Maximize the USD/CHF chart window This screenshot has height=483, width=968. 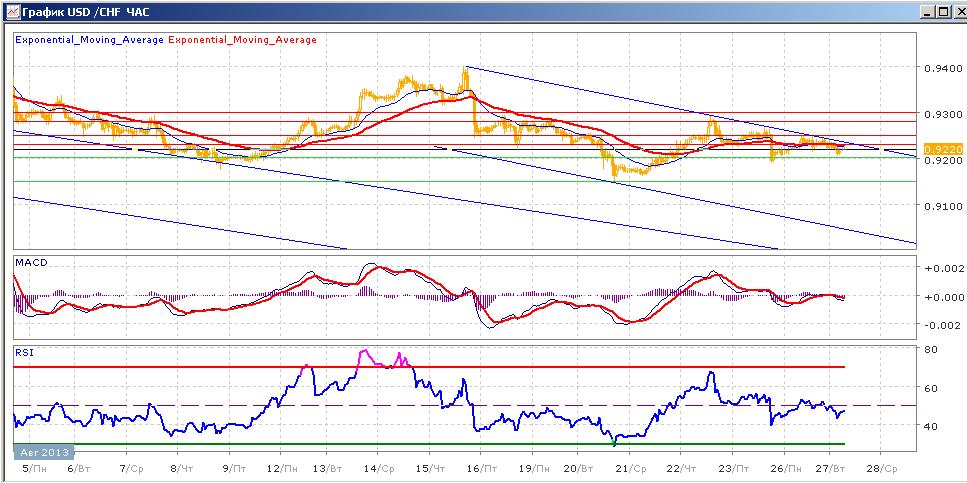pyautogui.click(x=942, y=11)
